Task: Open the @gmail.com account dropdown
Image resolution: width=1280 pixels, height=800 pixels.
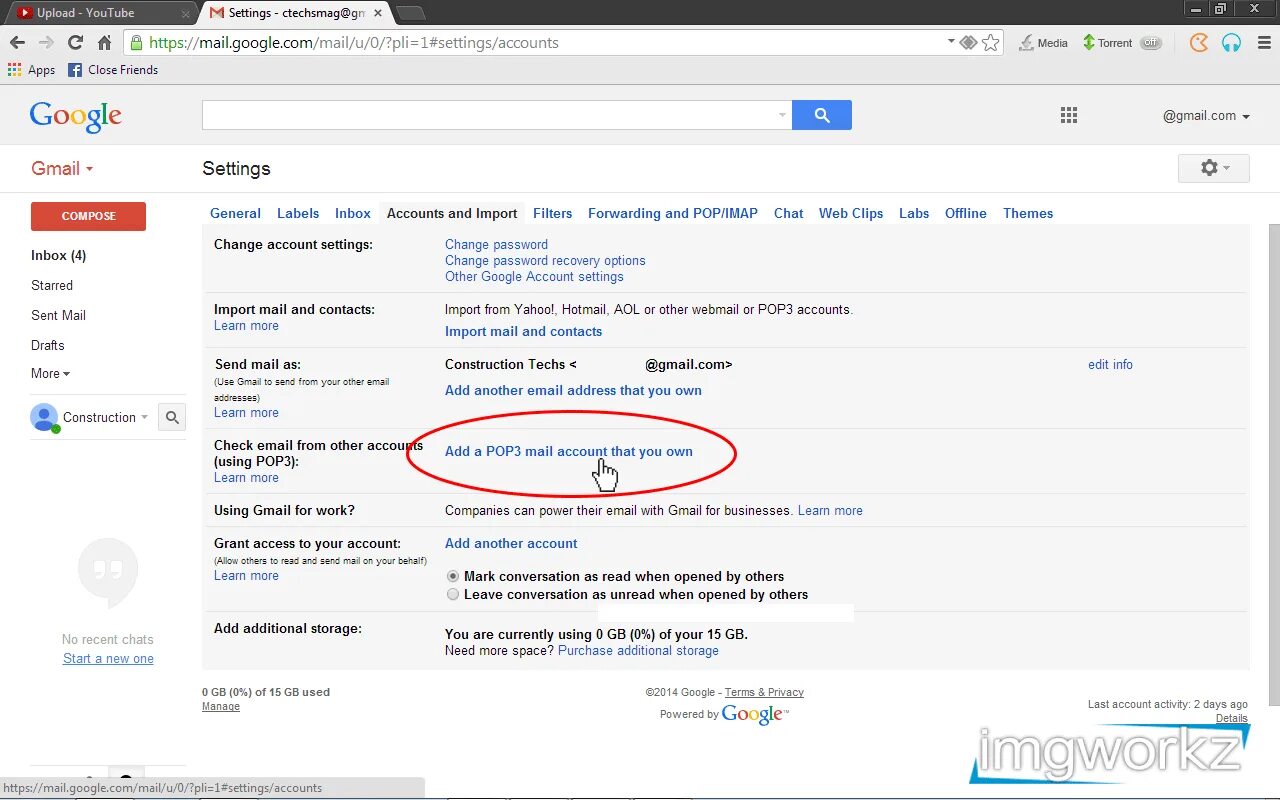Action: pyautogui.click(x=1205, y=116)
